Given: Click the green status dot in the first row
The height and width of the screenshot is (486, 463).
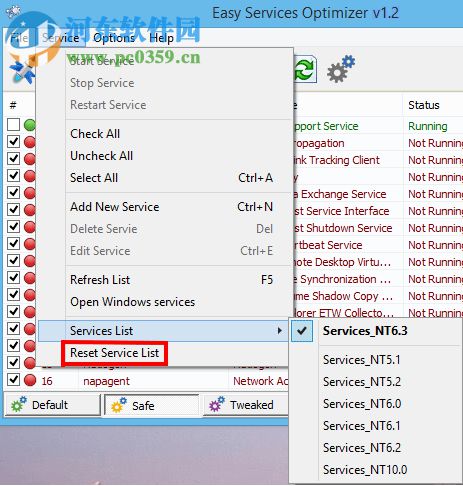Looking at the screenshot, I should [30, 125].
